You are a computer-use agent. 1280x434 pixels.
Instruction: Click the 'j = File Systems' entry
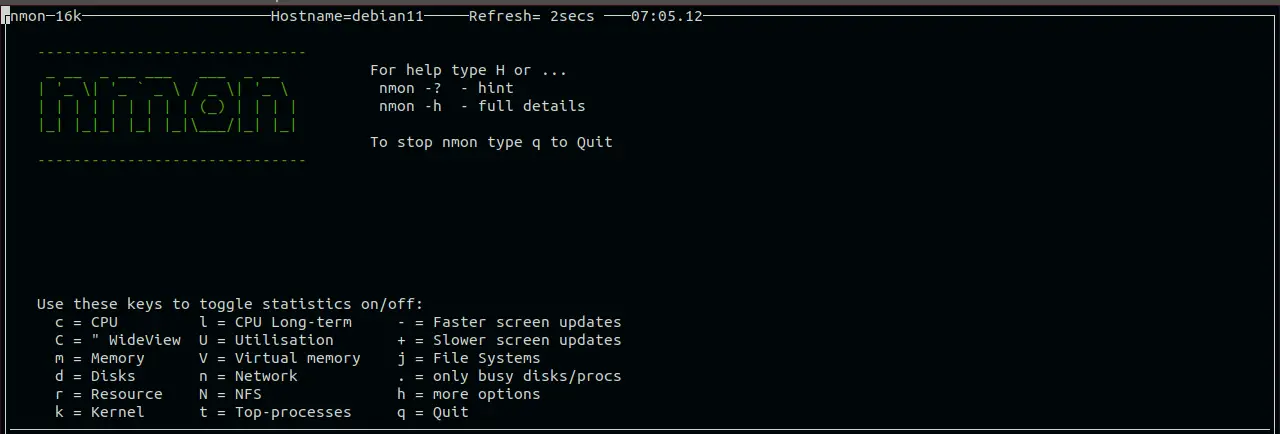[469, 358]
